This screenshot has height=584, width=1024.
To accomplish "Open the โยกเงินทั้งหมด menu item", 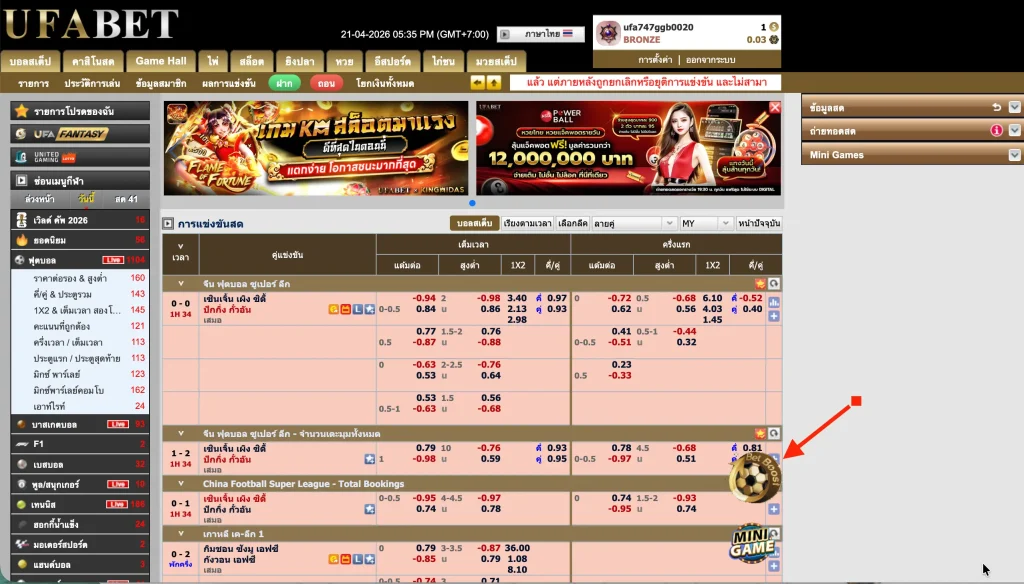I will click(385, 84).
